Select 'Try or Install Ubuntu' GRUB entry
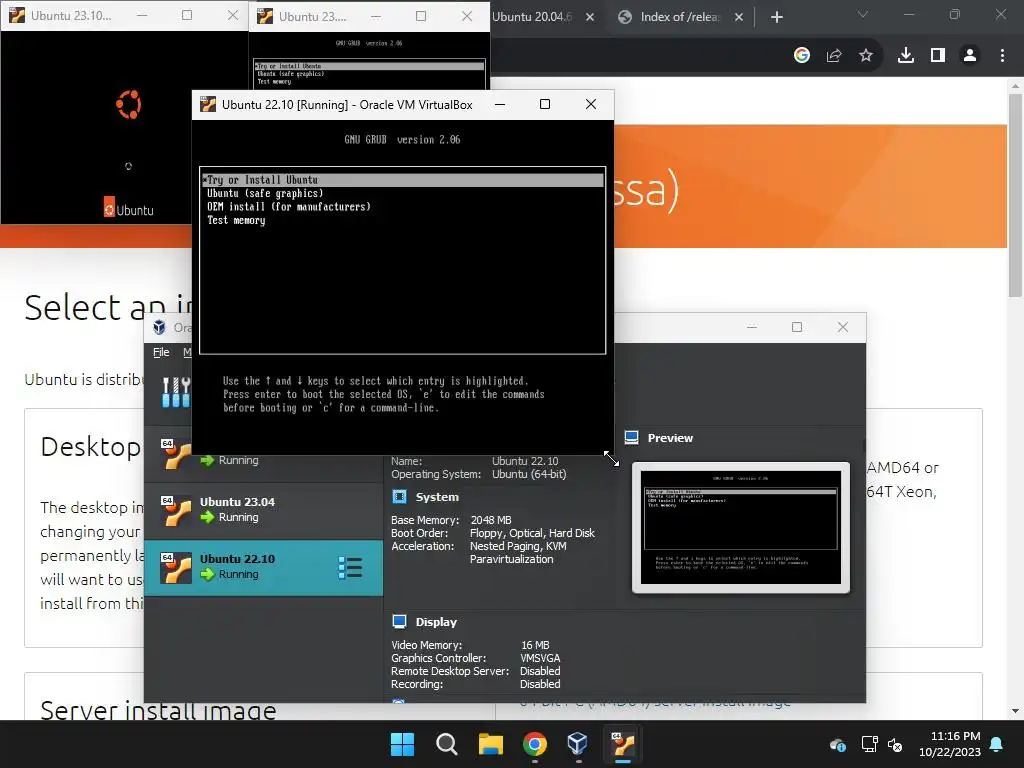 click(402, 180)
